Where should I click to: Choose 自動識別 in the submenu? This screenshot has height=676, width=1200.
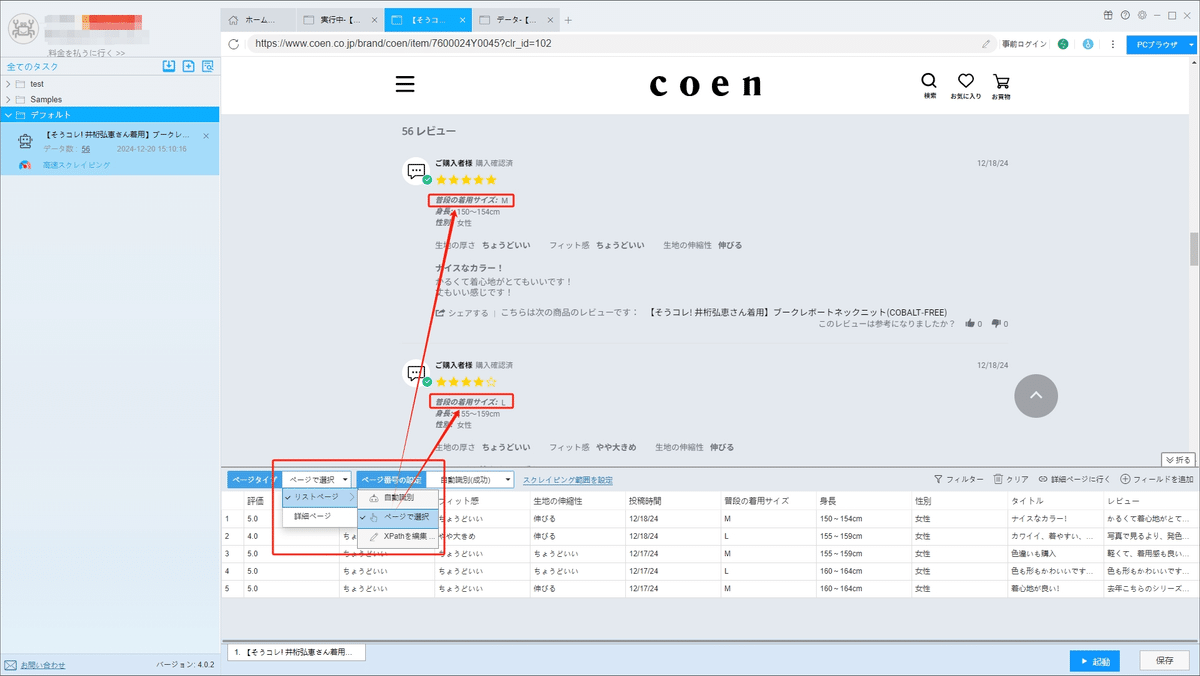pyautogui.click(x=399, y=497)
